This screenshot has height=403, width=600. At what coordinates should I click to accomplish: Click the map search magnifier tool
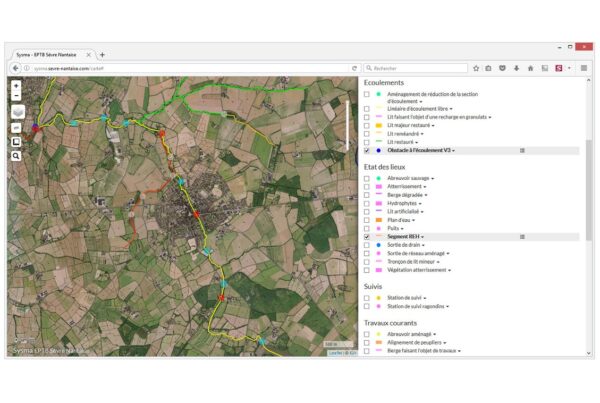(16, 157)
